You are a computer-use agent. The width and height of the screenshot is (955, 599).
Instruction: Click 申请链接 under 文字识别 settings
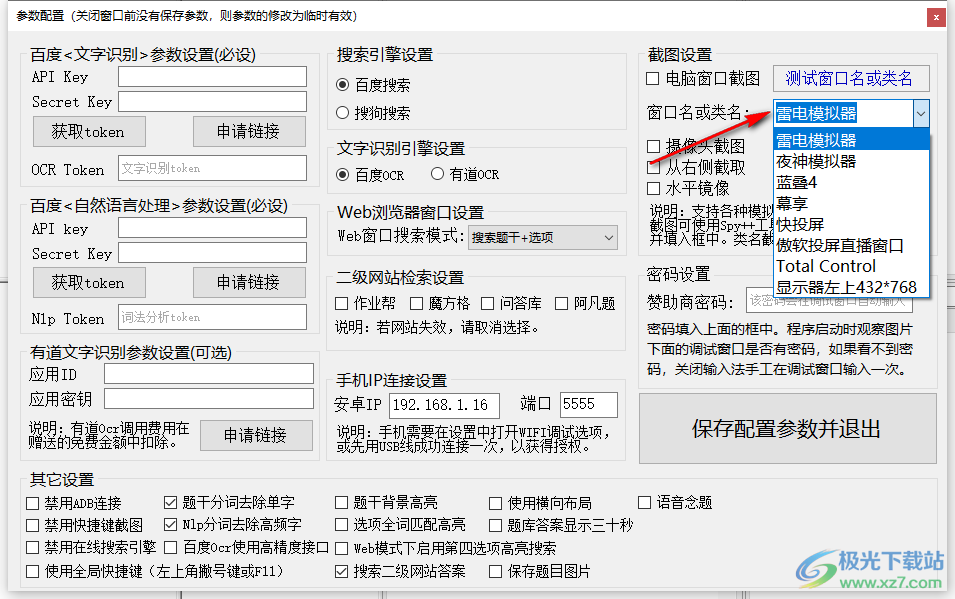(249, 132)
